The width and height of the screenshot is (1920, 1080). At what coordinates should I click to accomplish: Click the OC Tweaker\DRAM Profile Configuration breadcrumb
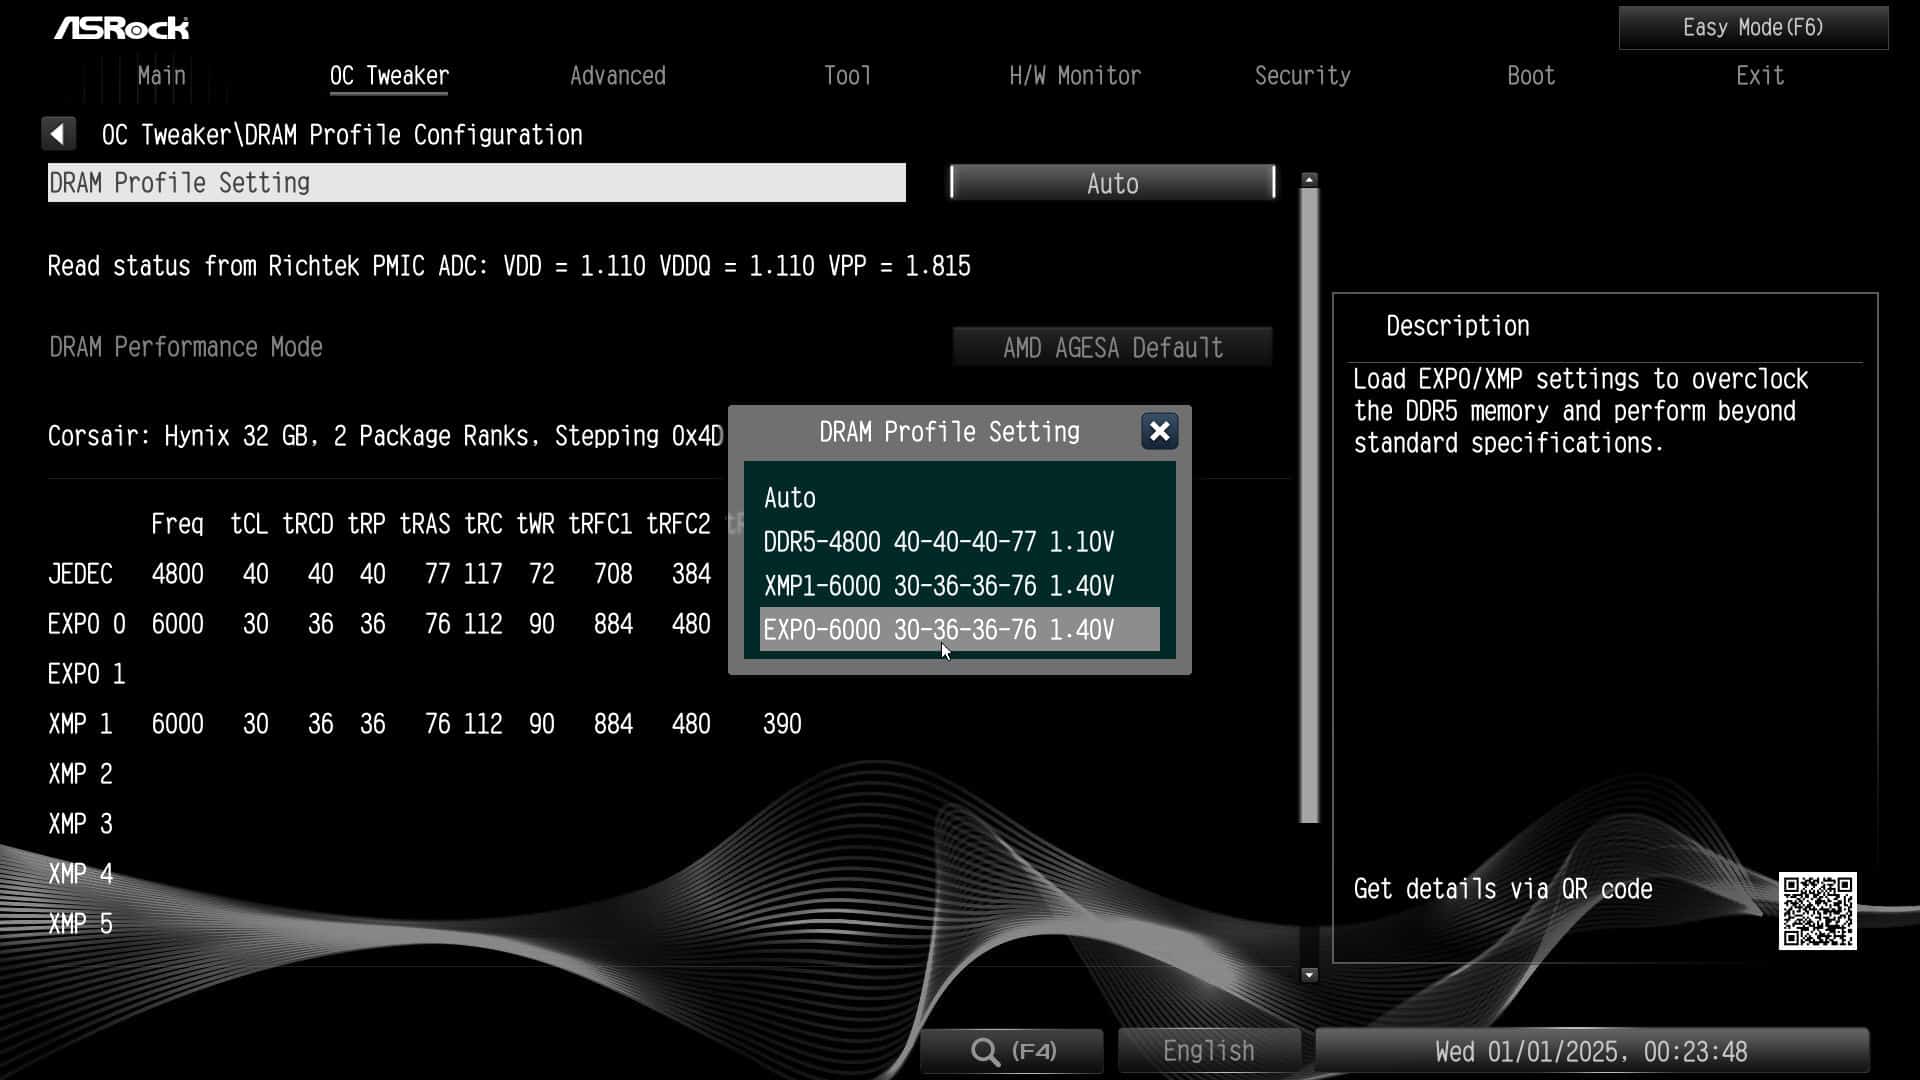click(342, 135)
